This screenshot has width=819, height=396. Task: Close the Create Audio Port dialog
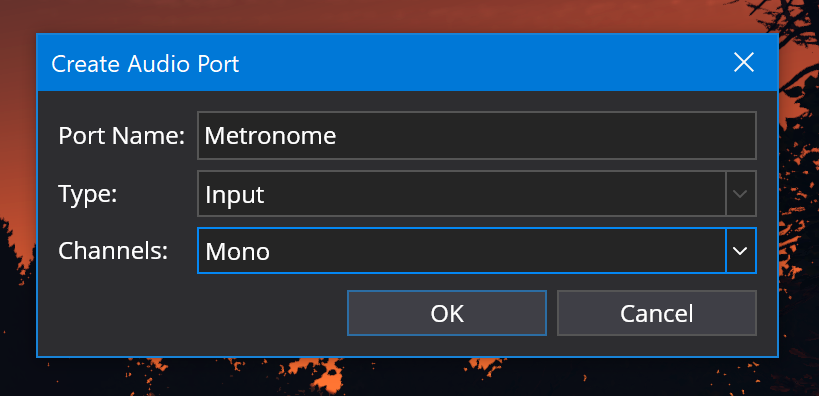click(x=743, y=63)
